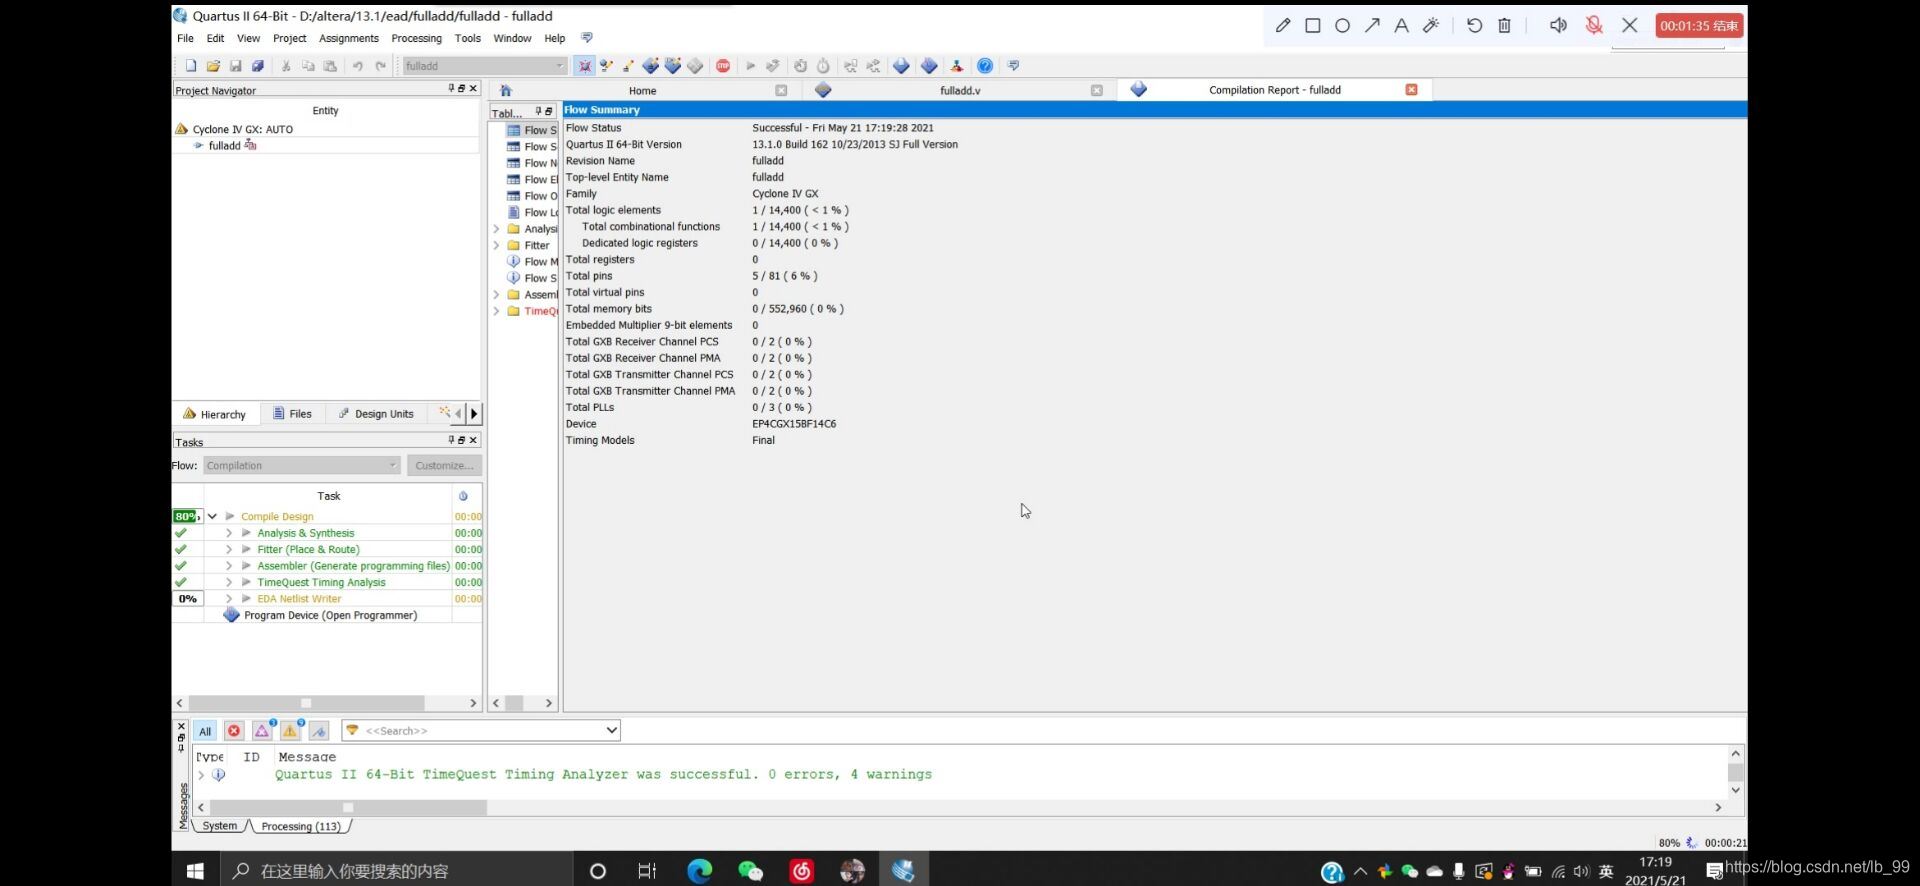Screen dimensions: 1920x886
Task: Open the Windows Start button
Action: (x=195, y=871)
